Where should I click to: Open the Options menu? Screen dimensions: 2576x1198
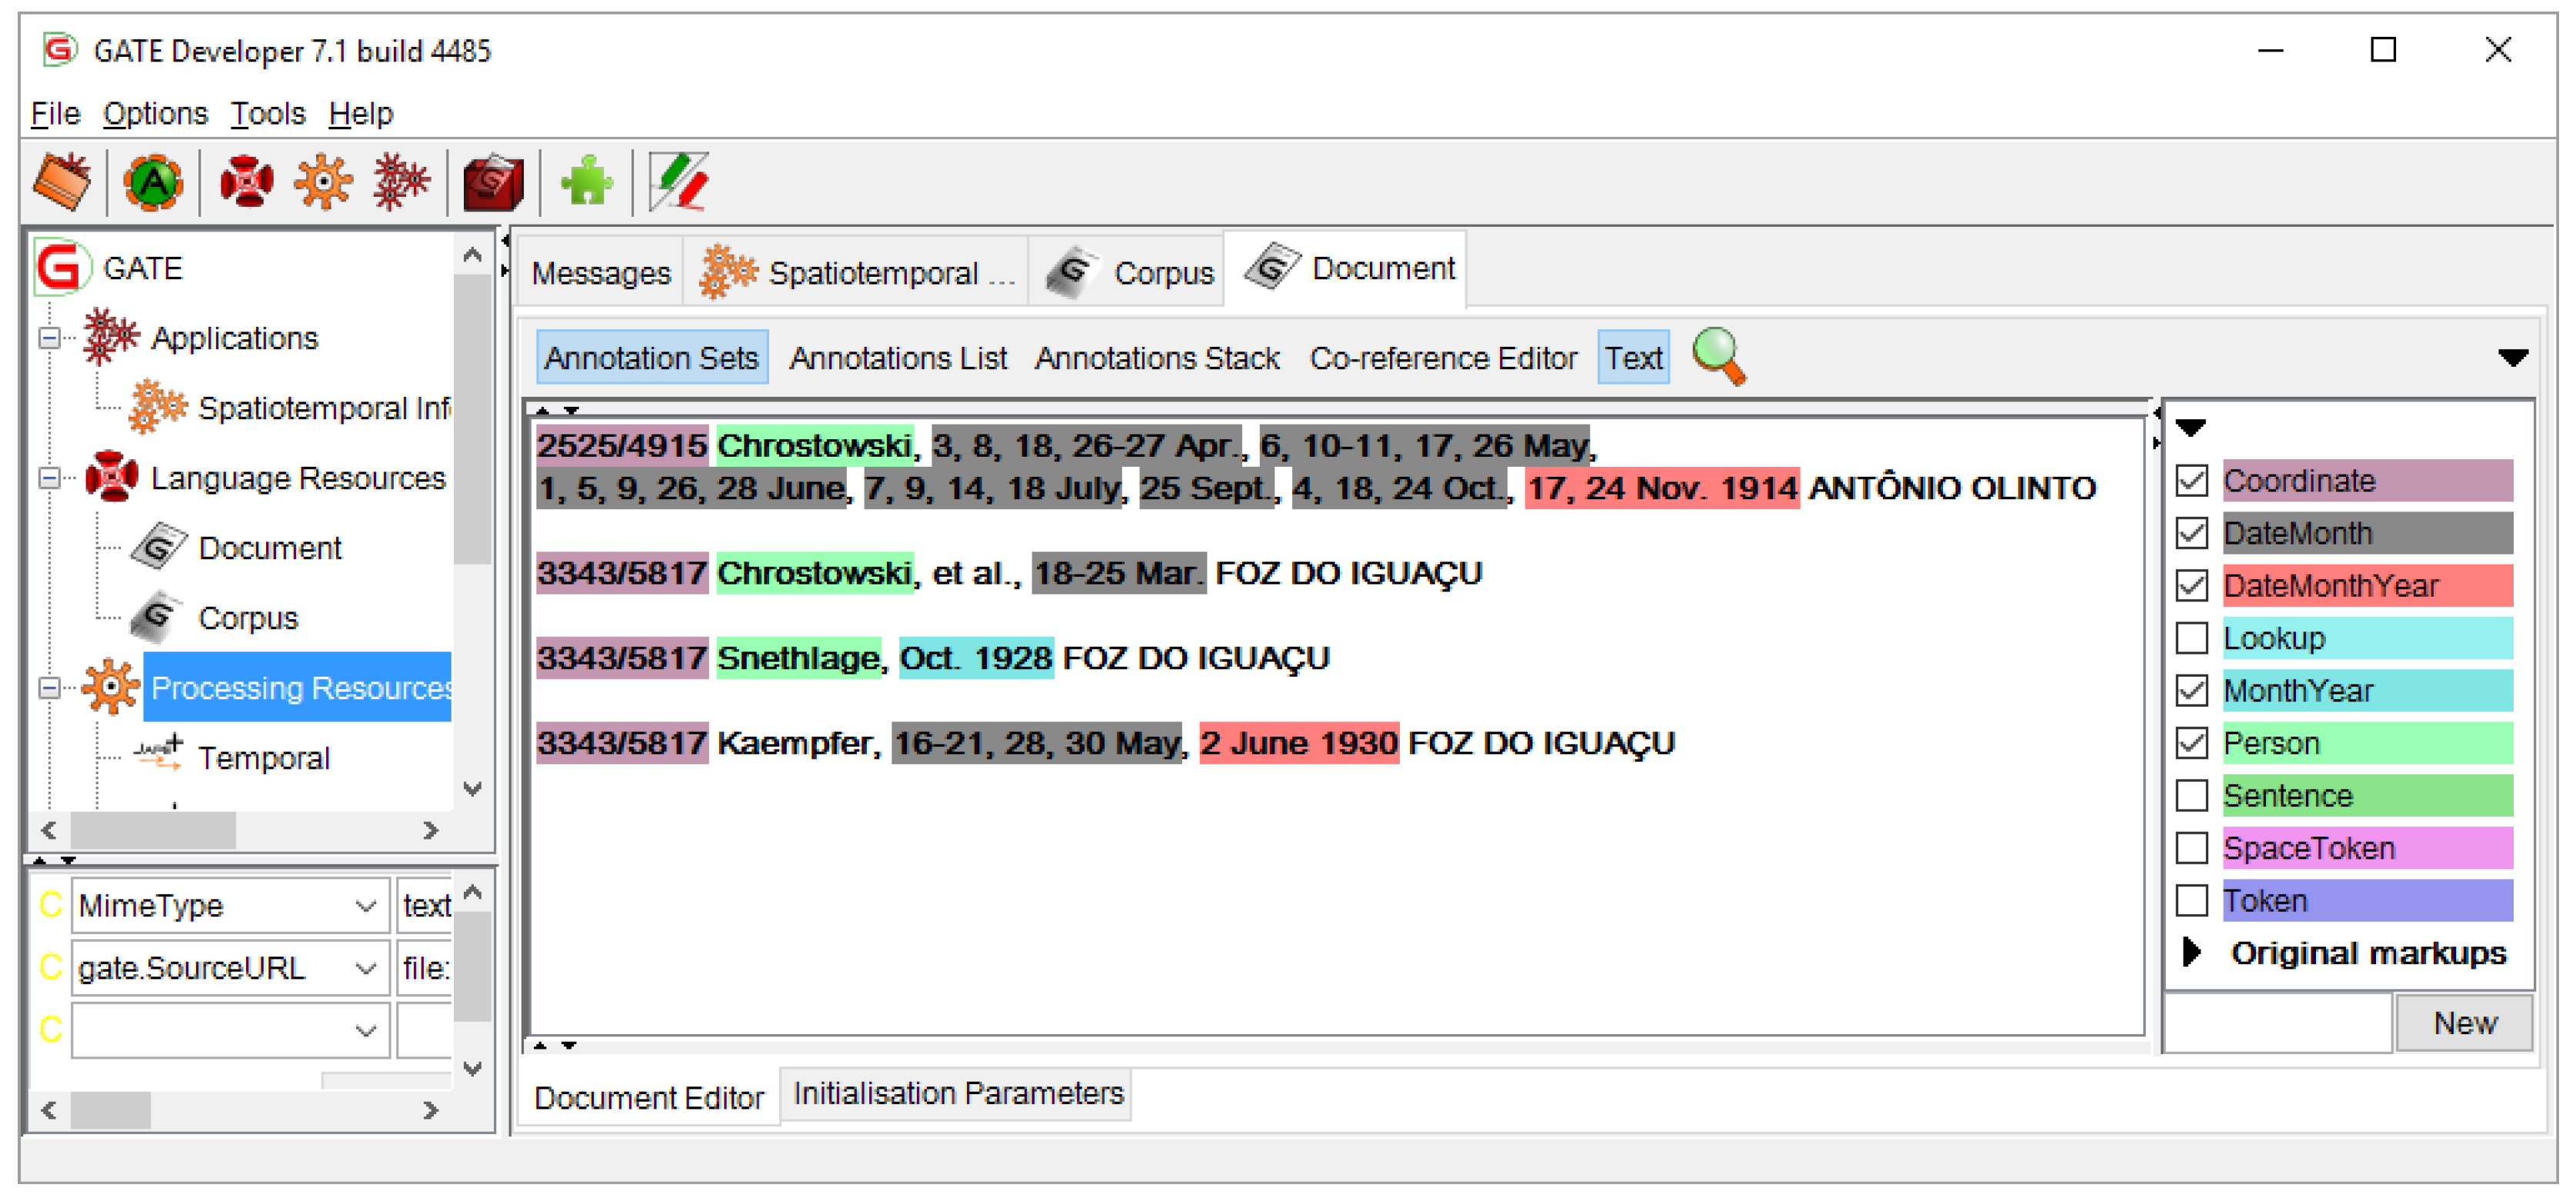coord(155,114)
